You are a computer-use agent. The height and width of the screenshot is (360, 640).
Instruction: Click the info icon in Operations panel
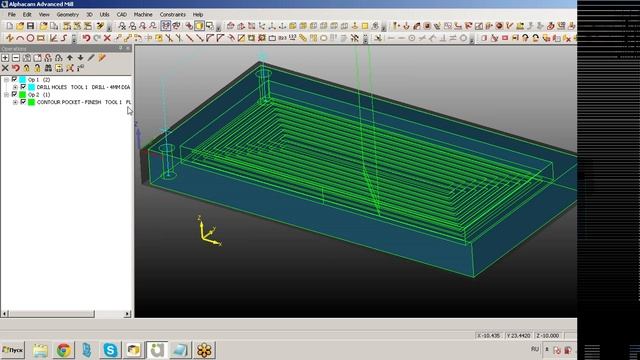tap(80, 68)
